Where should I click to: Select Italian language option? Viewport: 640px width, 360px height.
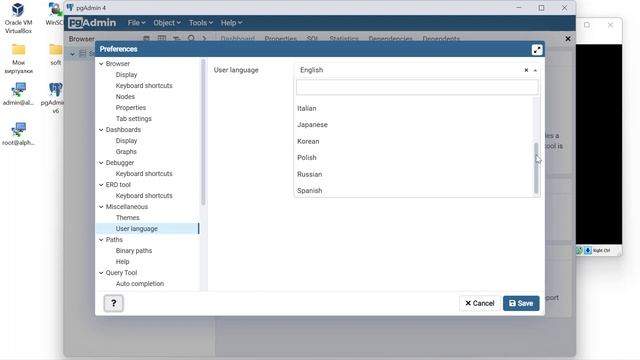tap(414, 108)
